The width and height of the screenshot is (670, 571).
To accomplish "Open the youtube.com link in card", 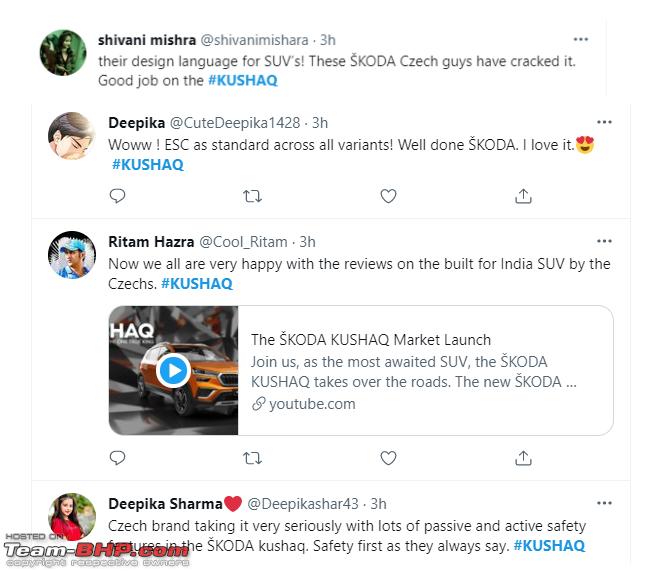I will [303, 404].
